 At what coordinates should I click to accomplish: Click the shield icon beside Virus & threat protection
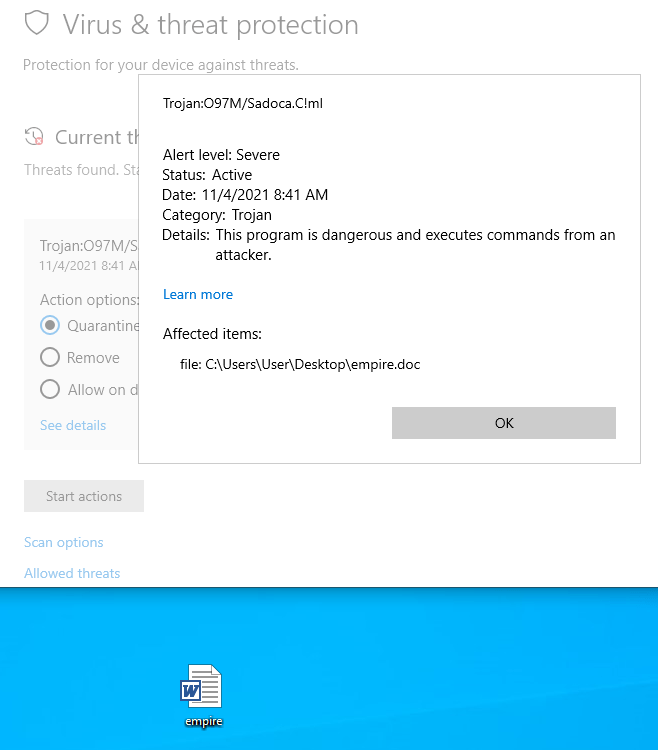pos(37,23)
